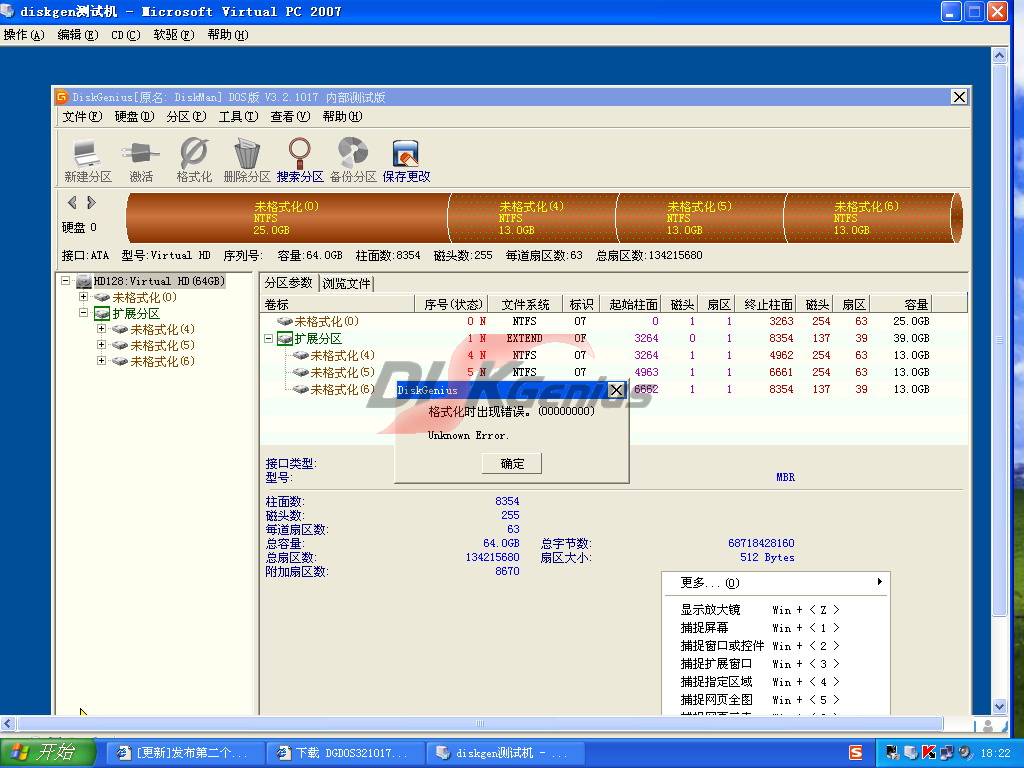Image resolution: width=1024 pixels, height=768 pixels.
Task: Select 未格式化(5) segment in disk bar
Action: [x=699, y=217]
